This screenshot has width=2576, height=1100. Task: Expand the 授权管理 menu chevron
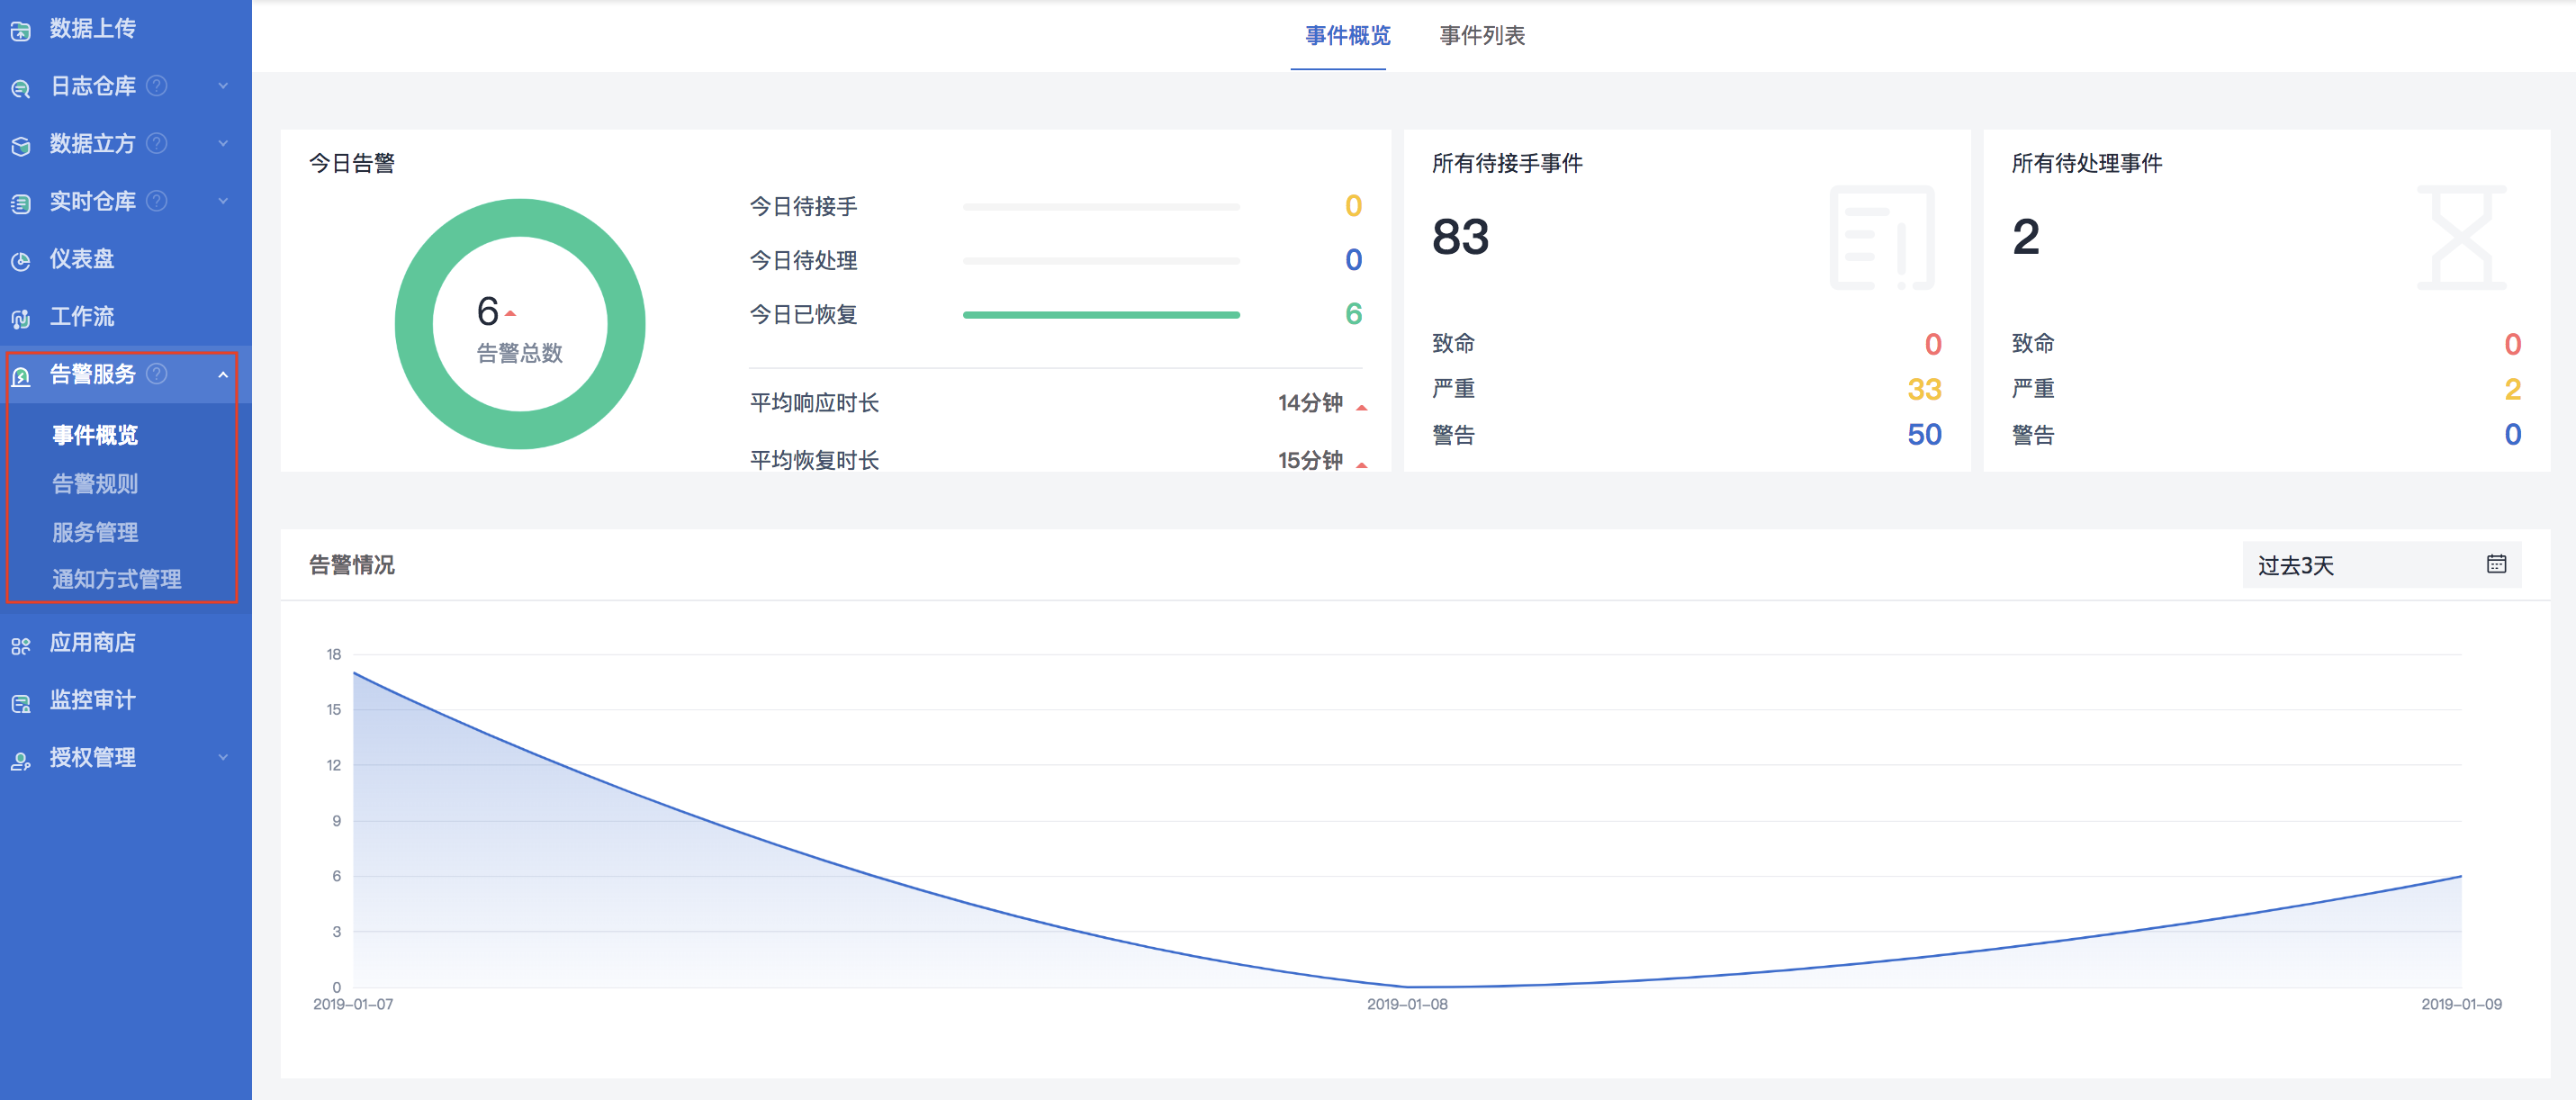click(223, 757)
